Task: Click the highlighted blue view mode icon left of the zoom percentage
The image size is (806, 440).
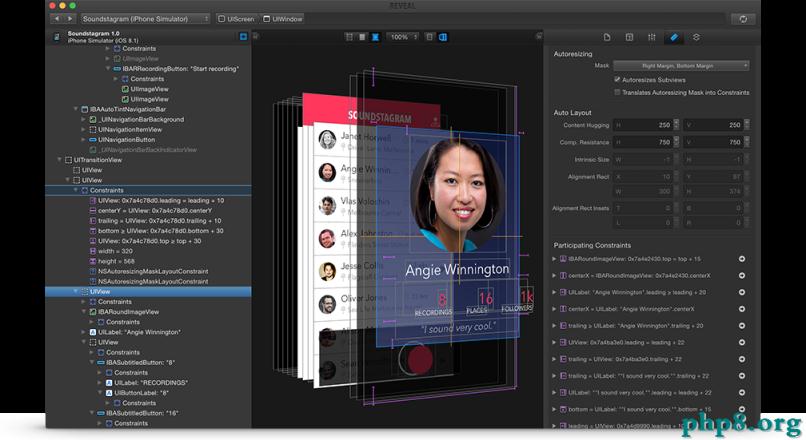Action: 375,37
